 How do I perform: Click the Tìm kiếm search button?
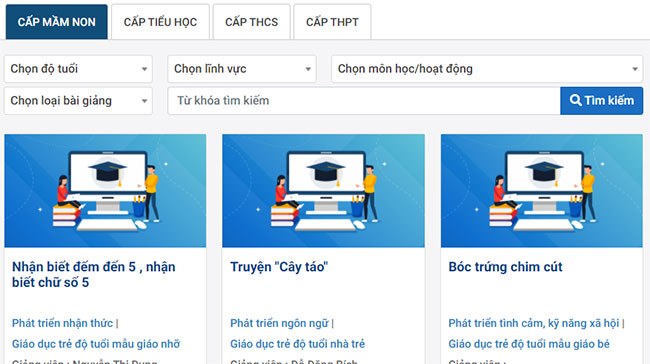601,101
